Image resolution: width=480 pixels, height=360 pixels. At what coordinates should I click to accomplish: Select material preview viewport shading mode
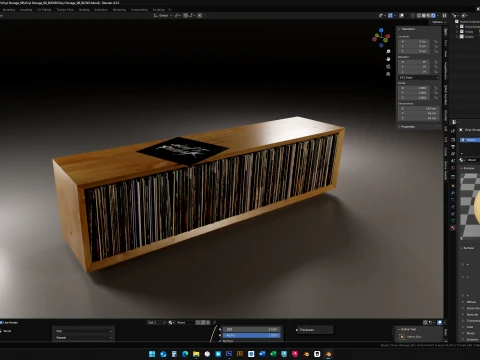point(428,15)
